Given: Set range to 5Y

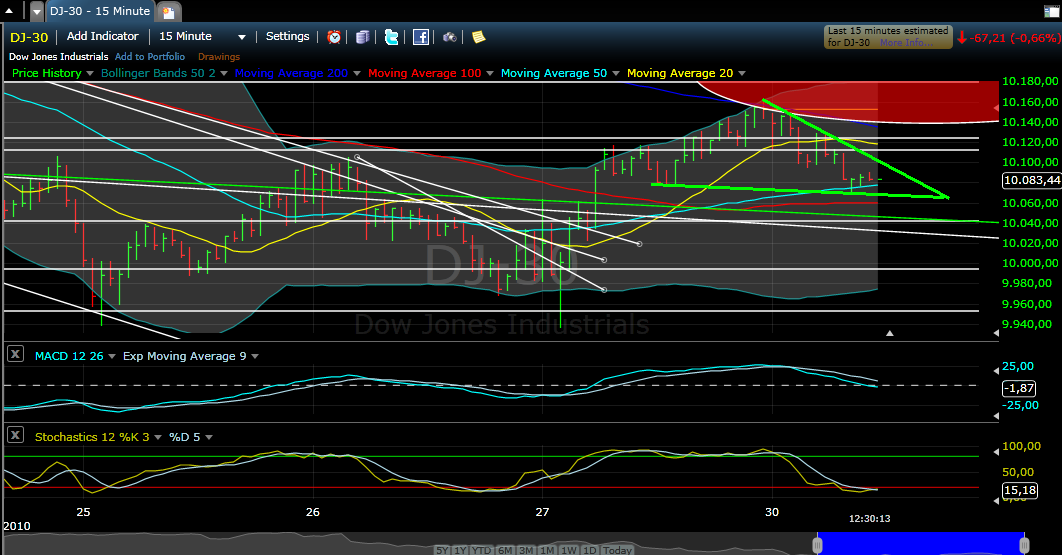Looking at the screenshot, I should coord(442,550).
